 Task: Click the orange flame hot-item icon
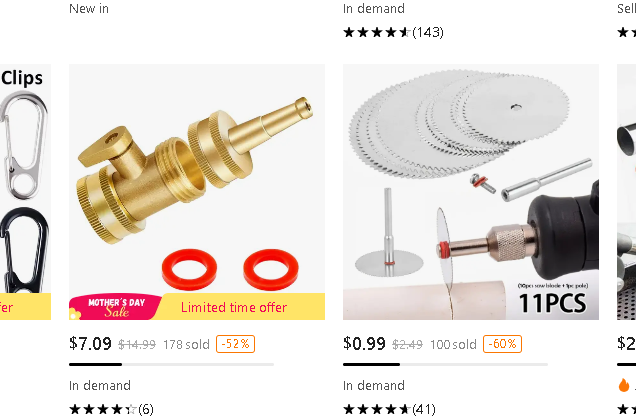pos(624,385)
